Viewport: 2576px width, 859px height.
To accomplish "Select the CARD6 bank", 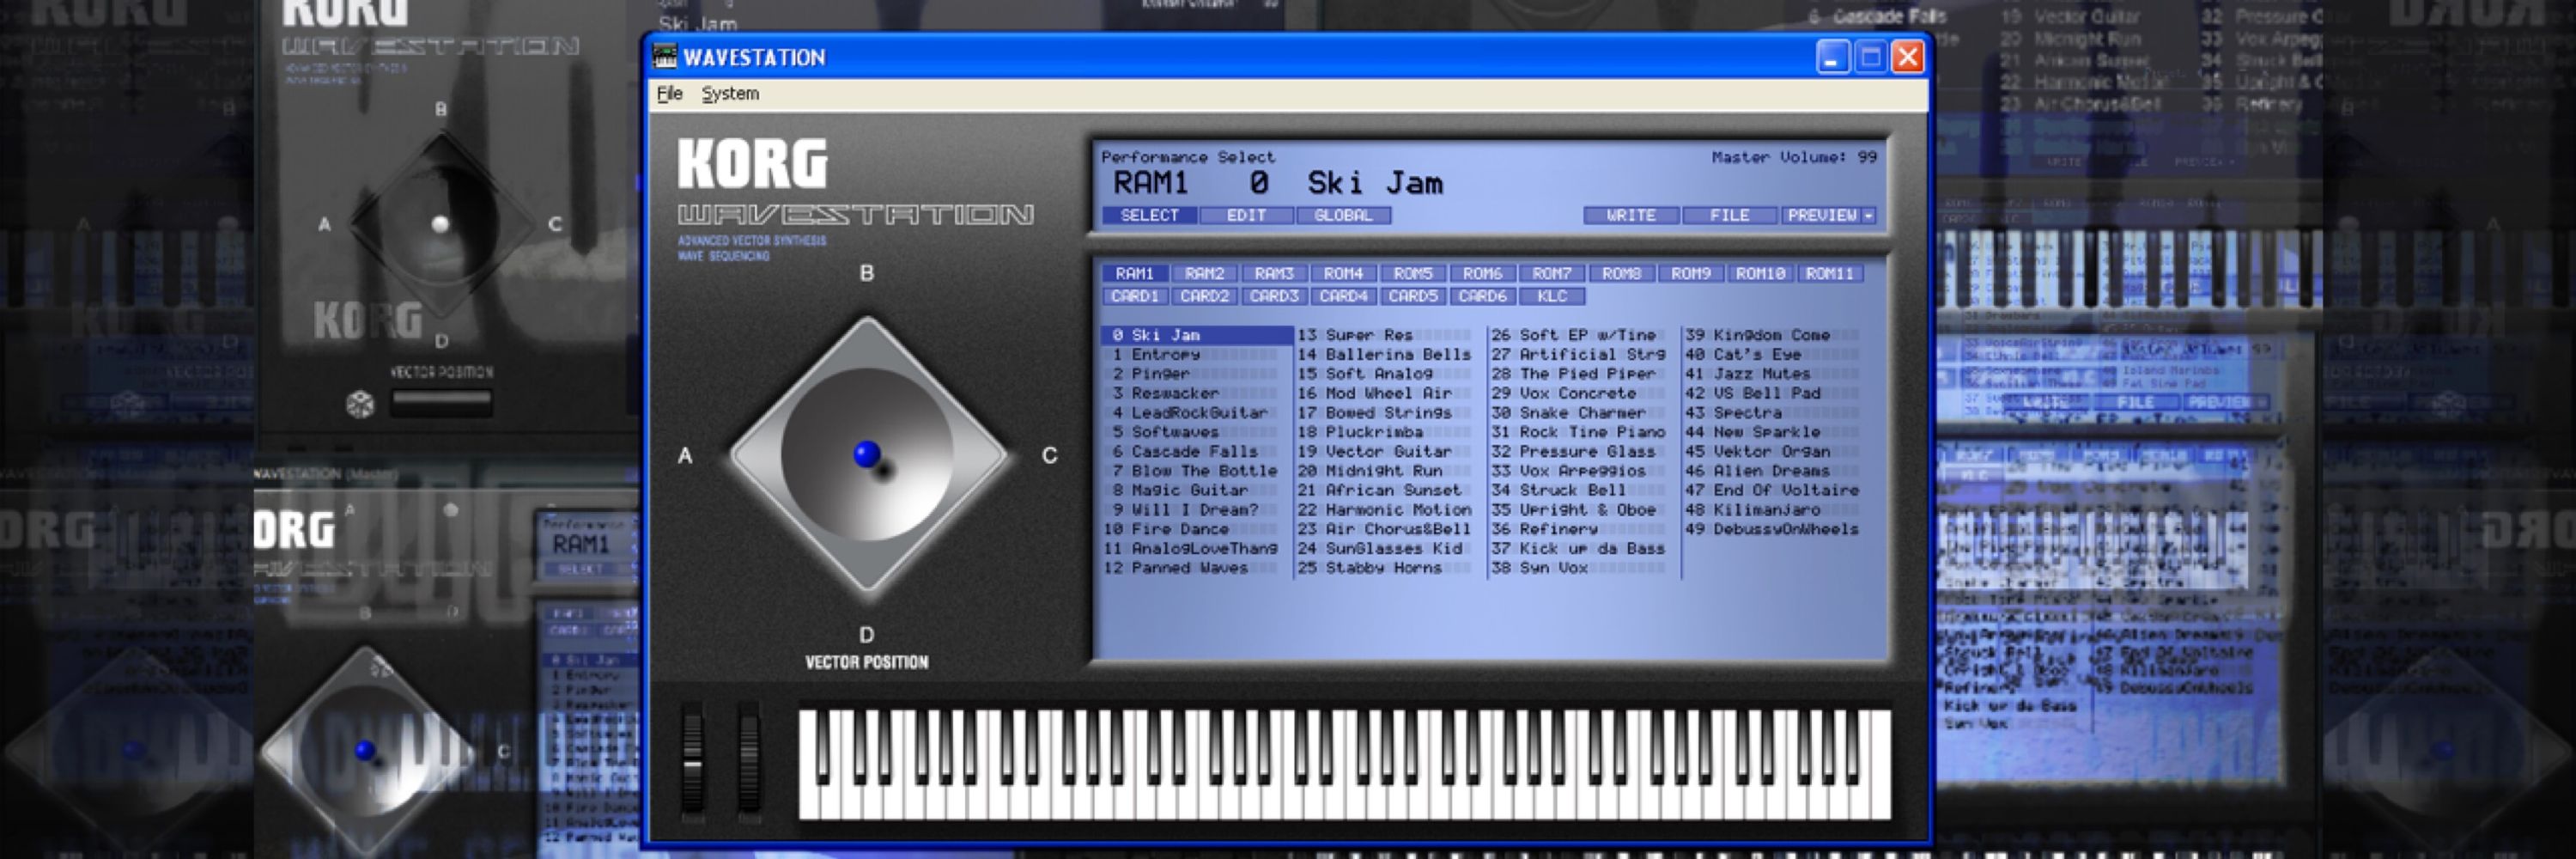I will [1482, 296].
